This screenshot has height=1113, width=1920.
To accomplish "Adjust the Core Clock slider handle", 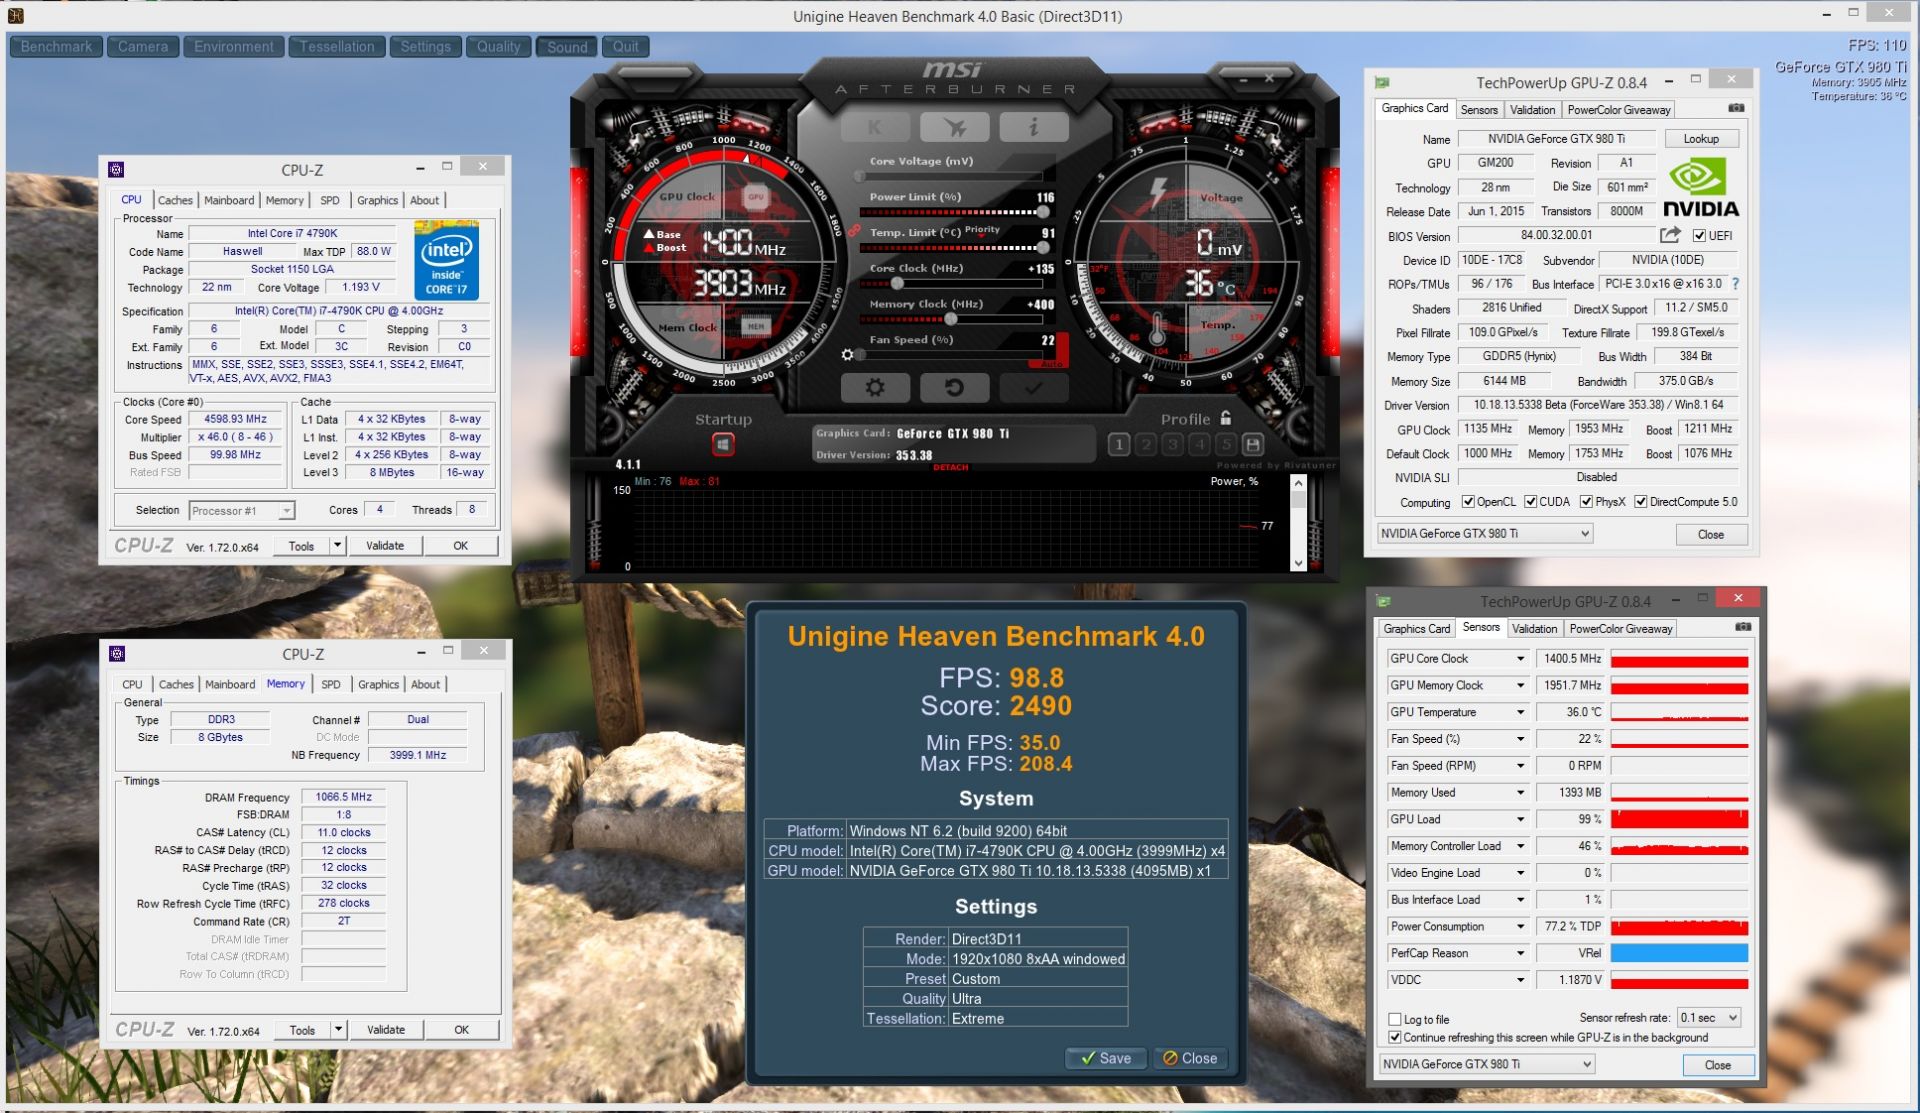I will [897, 284].
